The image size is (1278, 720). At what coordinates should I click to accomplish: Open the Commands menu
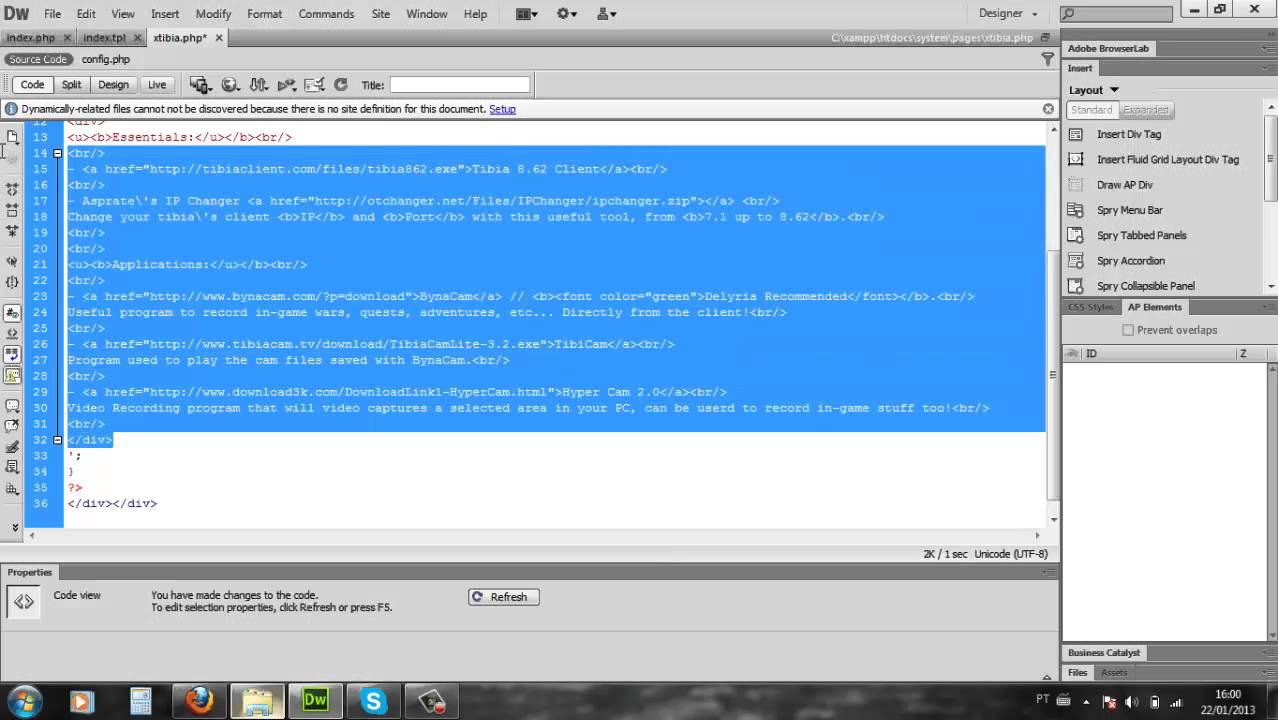[x=326, y=14]
